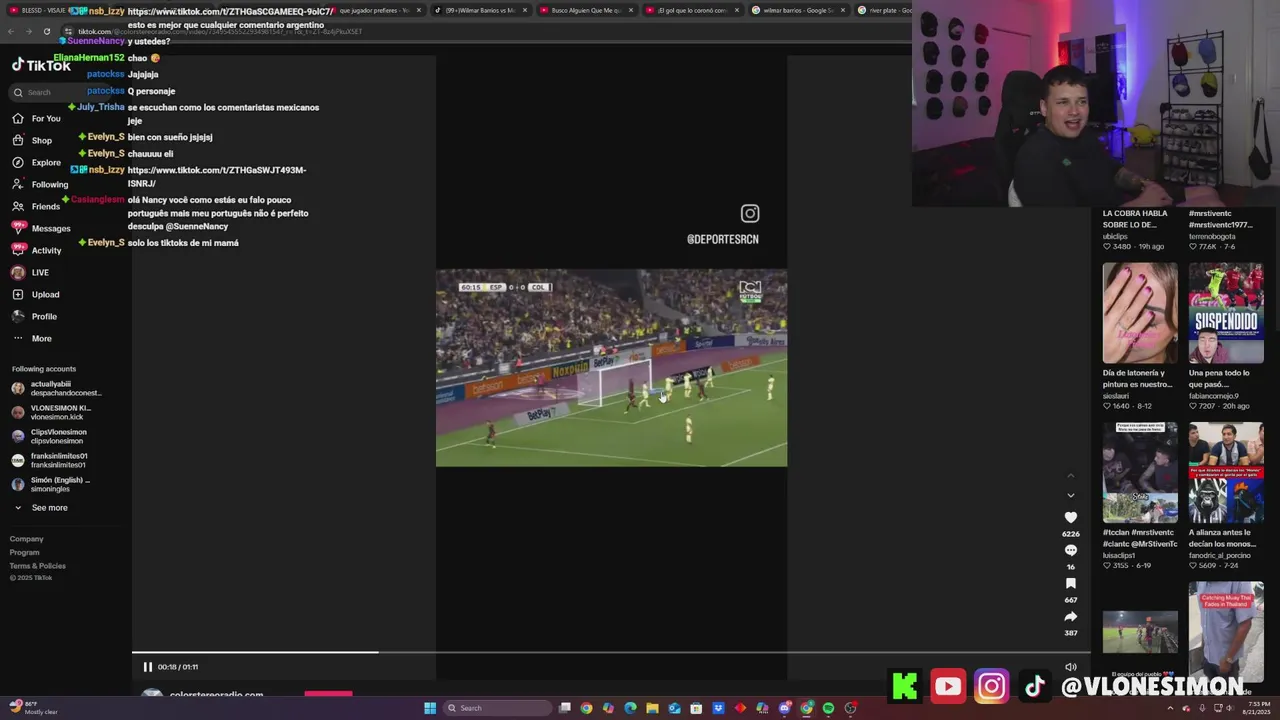1280x720 pixels.
Task: Open Task View from the taskbar
Action: click(564, 708)
